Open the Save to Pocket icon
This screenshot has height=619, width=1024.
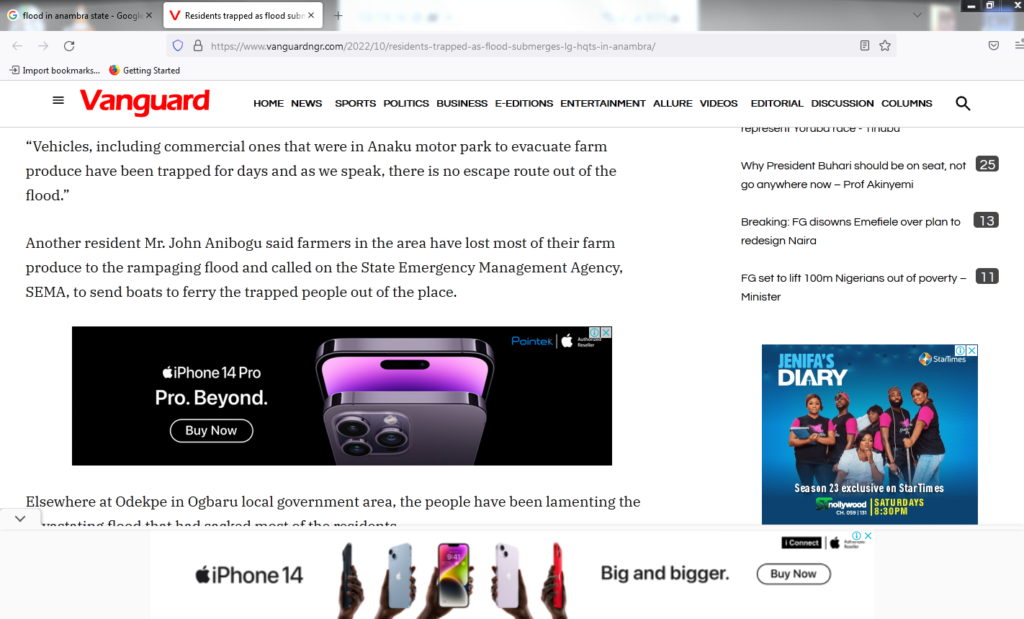point(993,46)
